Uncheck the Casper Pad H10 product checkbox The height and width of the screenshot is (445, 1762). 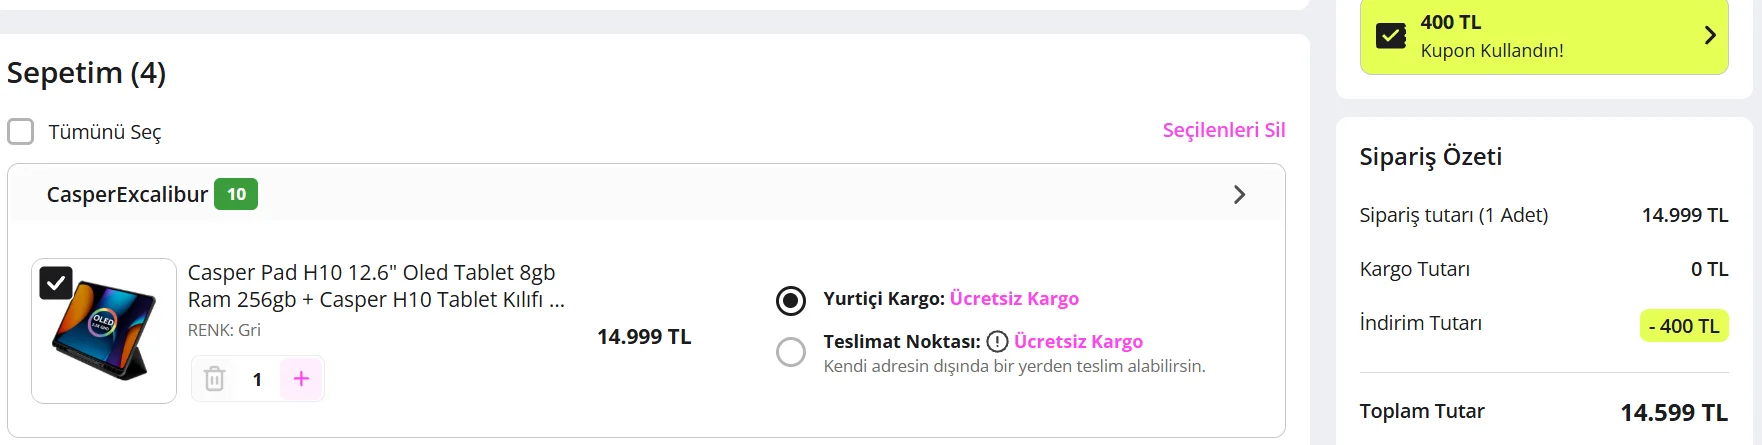[56, 283]
